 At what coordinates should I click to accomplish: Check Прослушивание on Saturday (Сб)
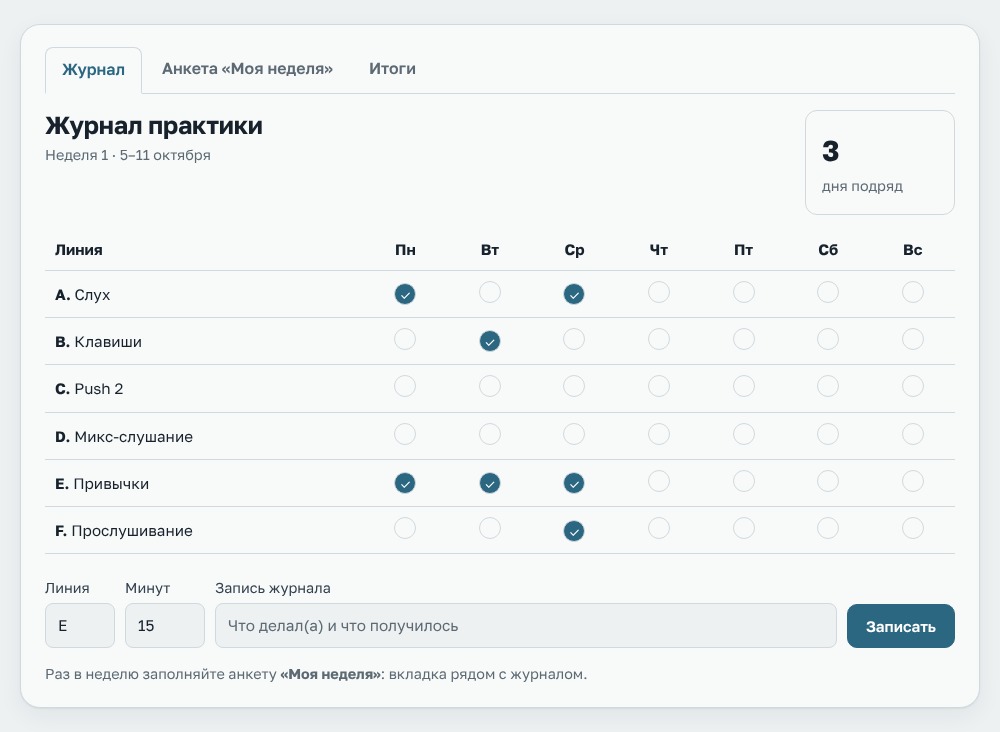[828, 529]
